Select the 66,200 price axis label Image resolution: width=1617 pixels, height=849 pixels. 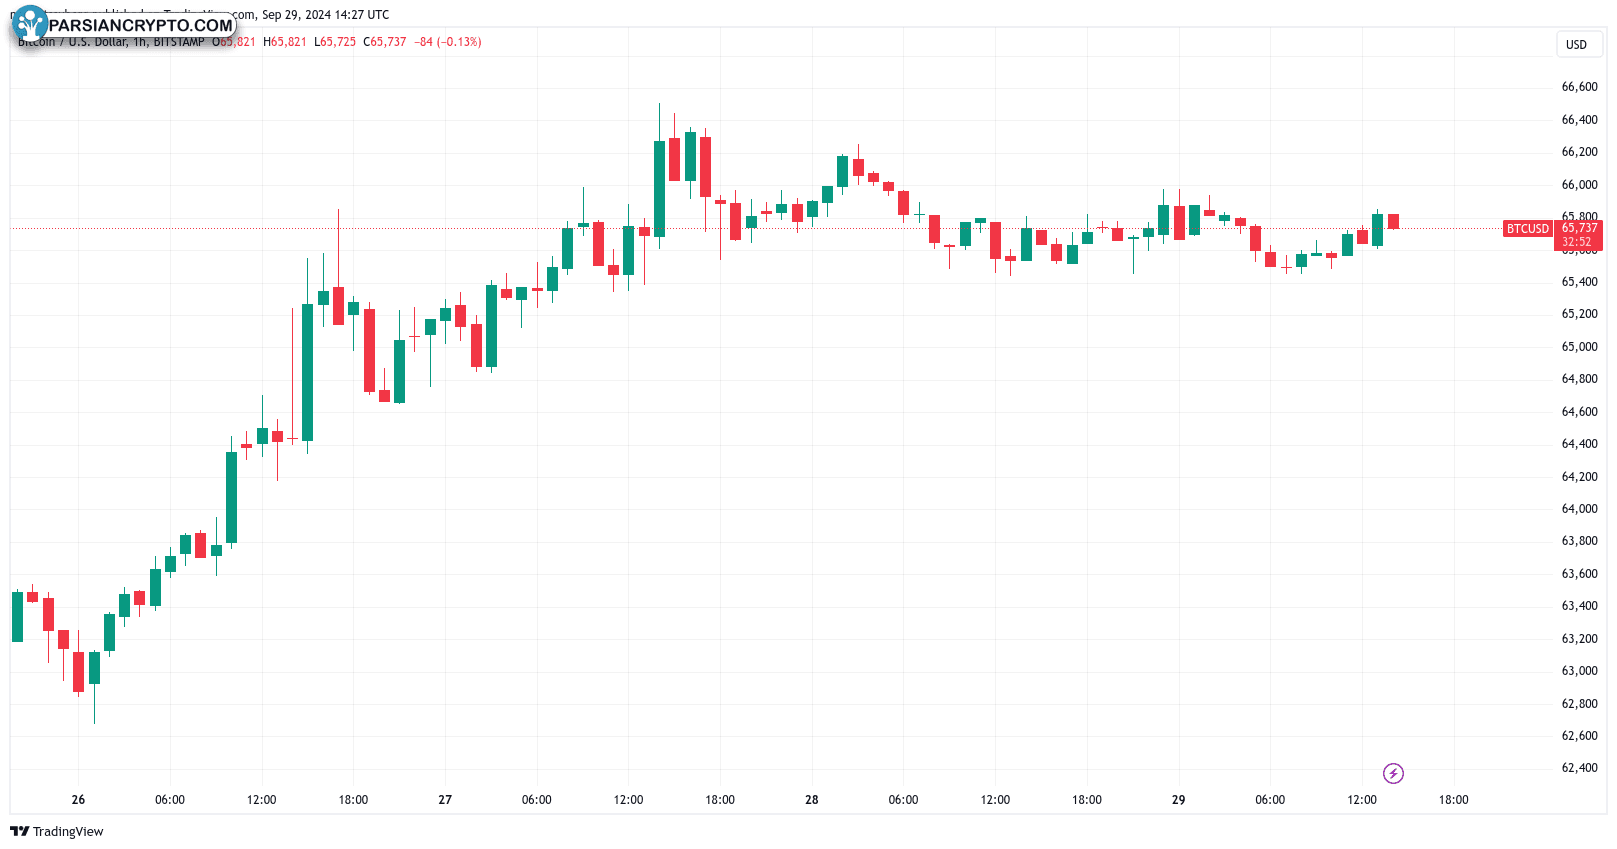tap(1580, 152)
